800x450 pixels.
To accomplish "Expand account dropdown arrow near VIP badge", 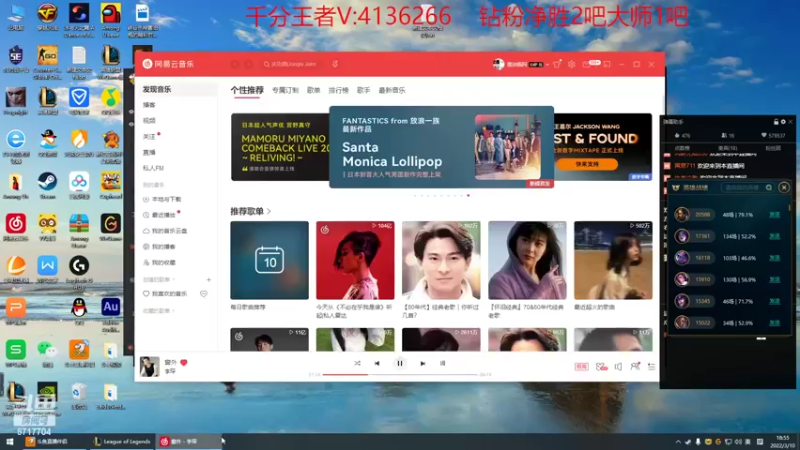I will click(x=547, y=65).
